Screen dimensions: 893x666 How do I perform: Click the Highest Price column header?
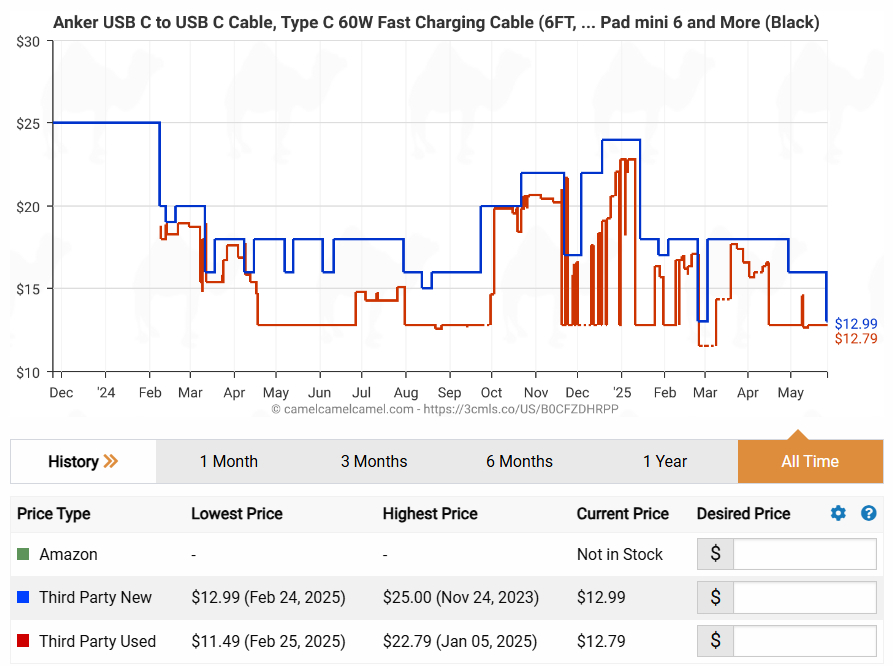click(x=430, y=514)
